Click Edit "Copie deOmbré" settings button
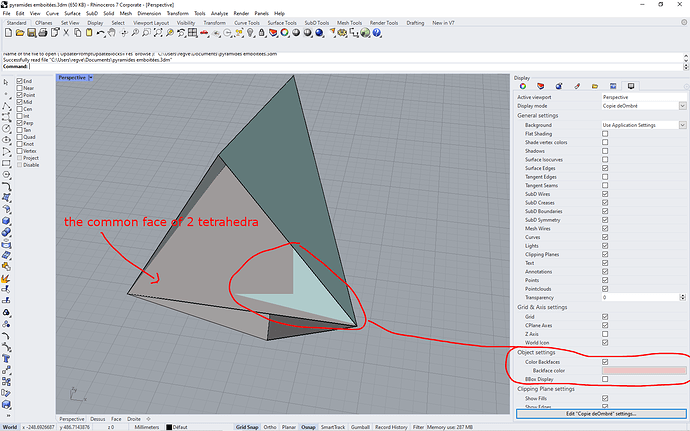 pyautogui.click(x=600, y=412)
